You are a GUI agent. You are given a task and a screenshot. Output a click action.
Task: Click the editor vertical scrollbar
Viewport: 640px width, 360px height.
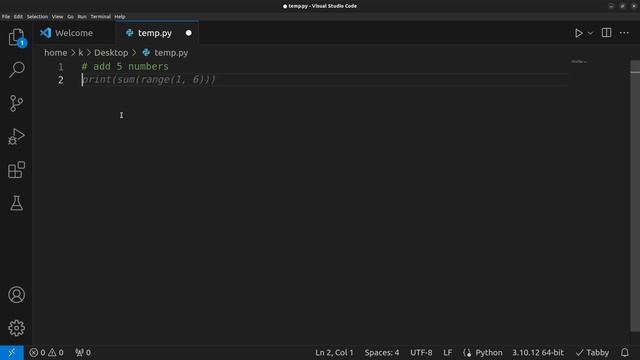635,196
